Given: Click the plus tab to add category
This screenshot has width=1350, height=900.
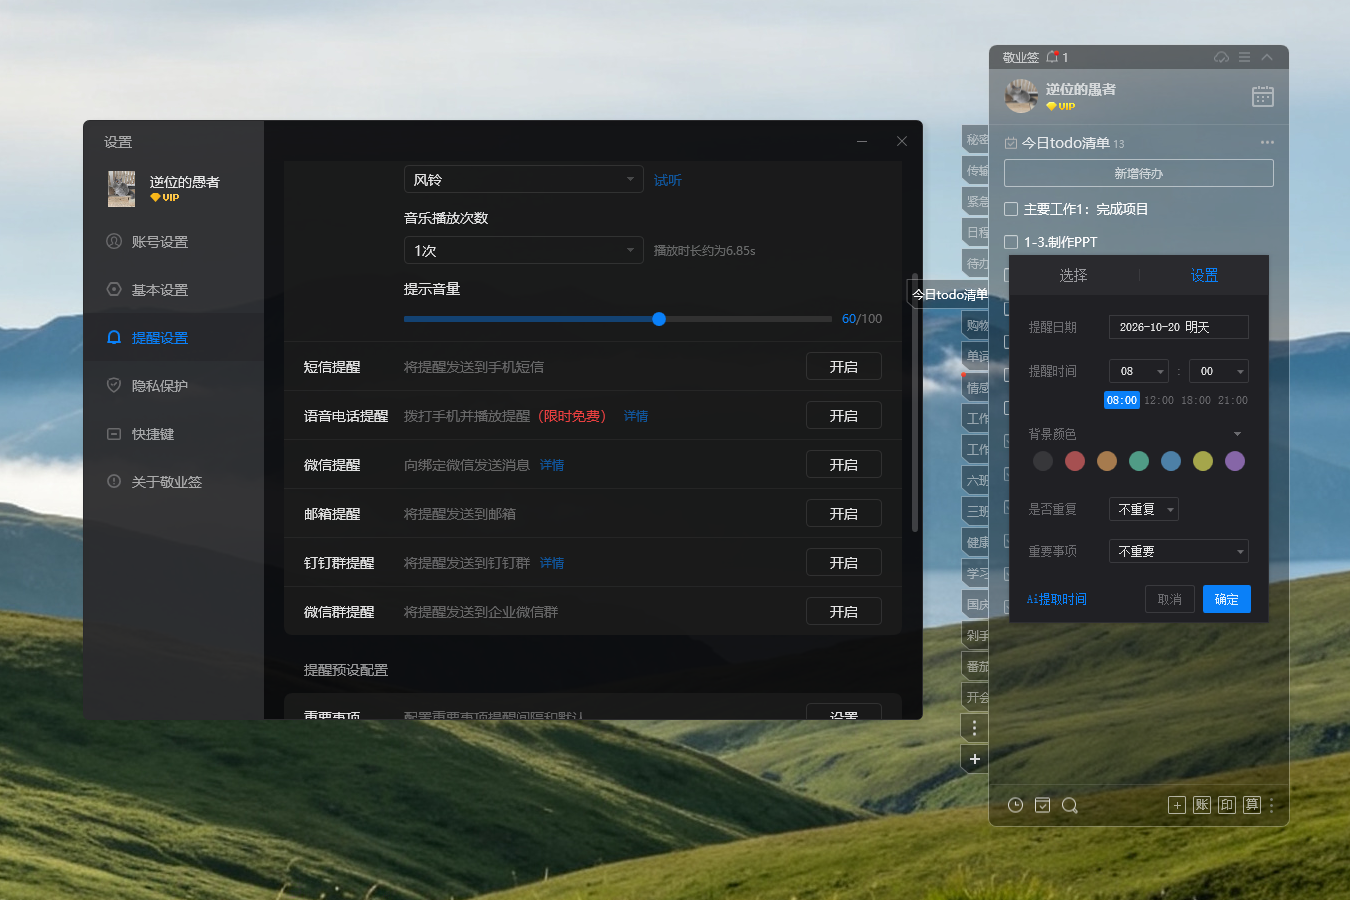Looking at the screenshot, I should [x=975, y=759].
